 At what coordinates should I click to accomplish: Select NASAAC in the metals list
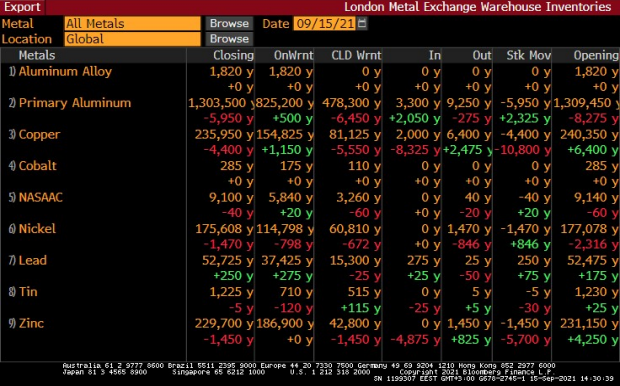pyautogui.click(x=41, y=197)
